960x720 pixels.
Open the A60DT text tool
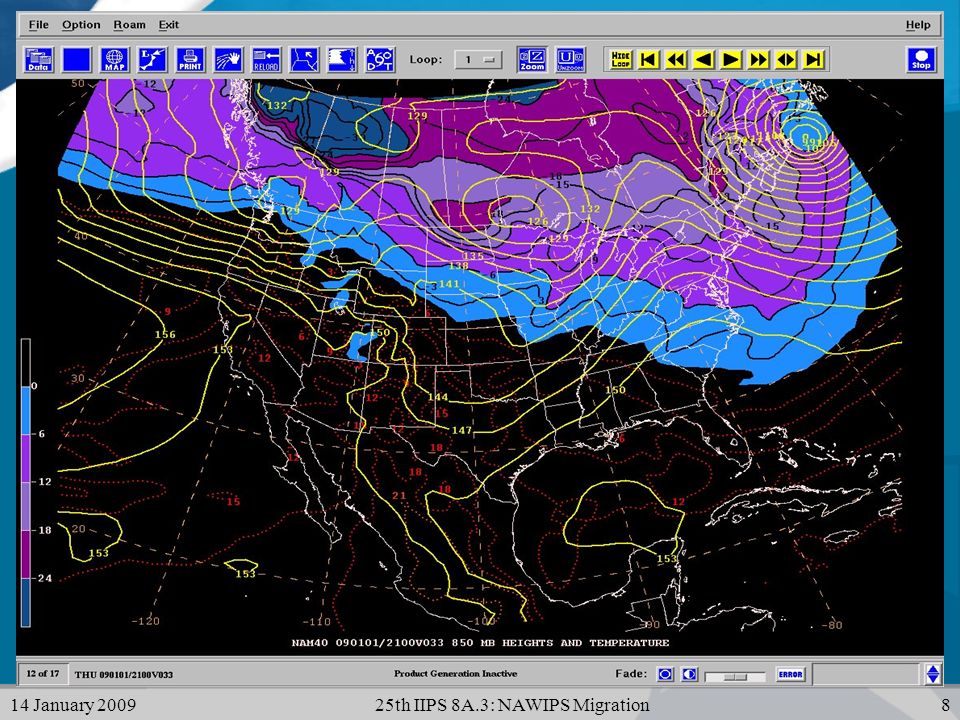point(380,60)
